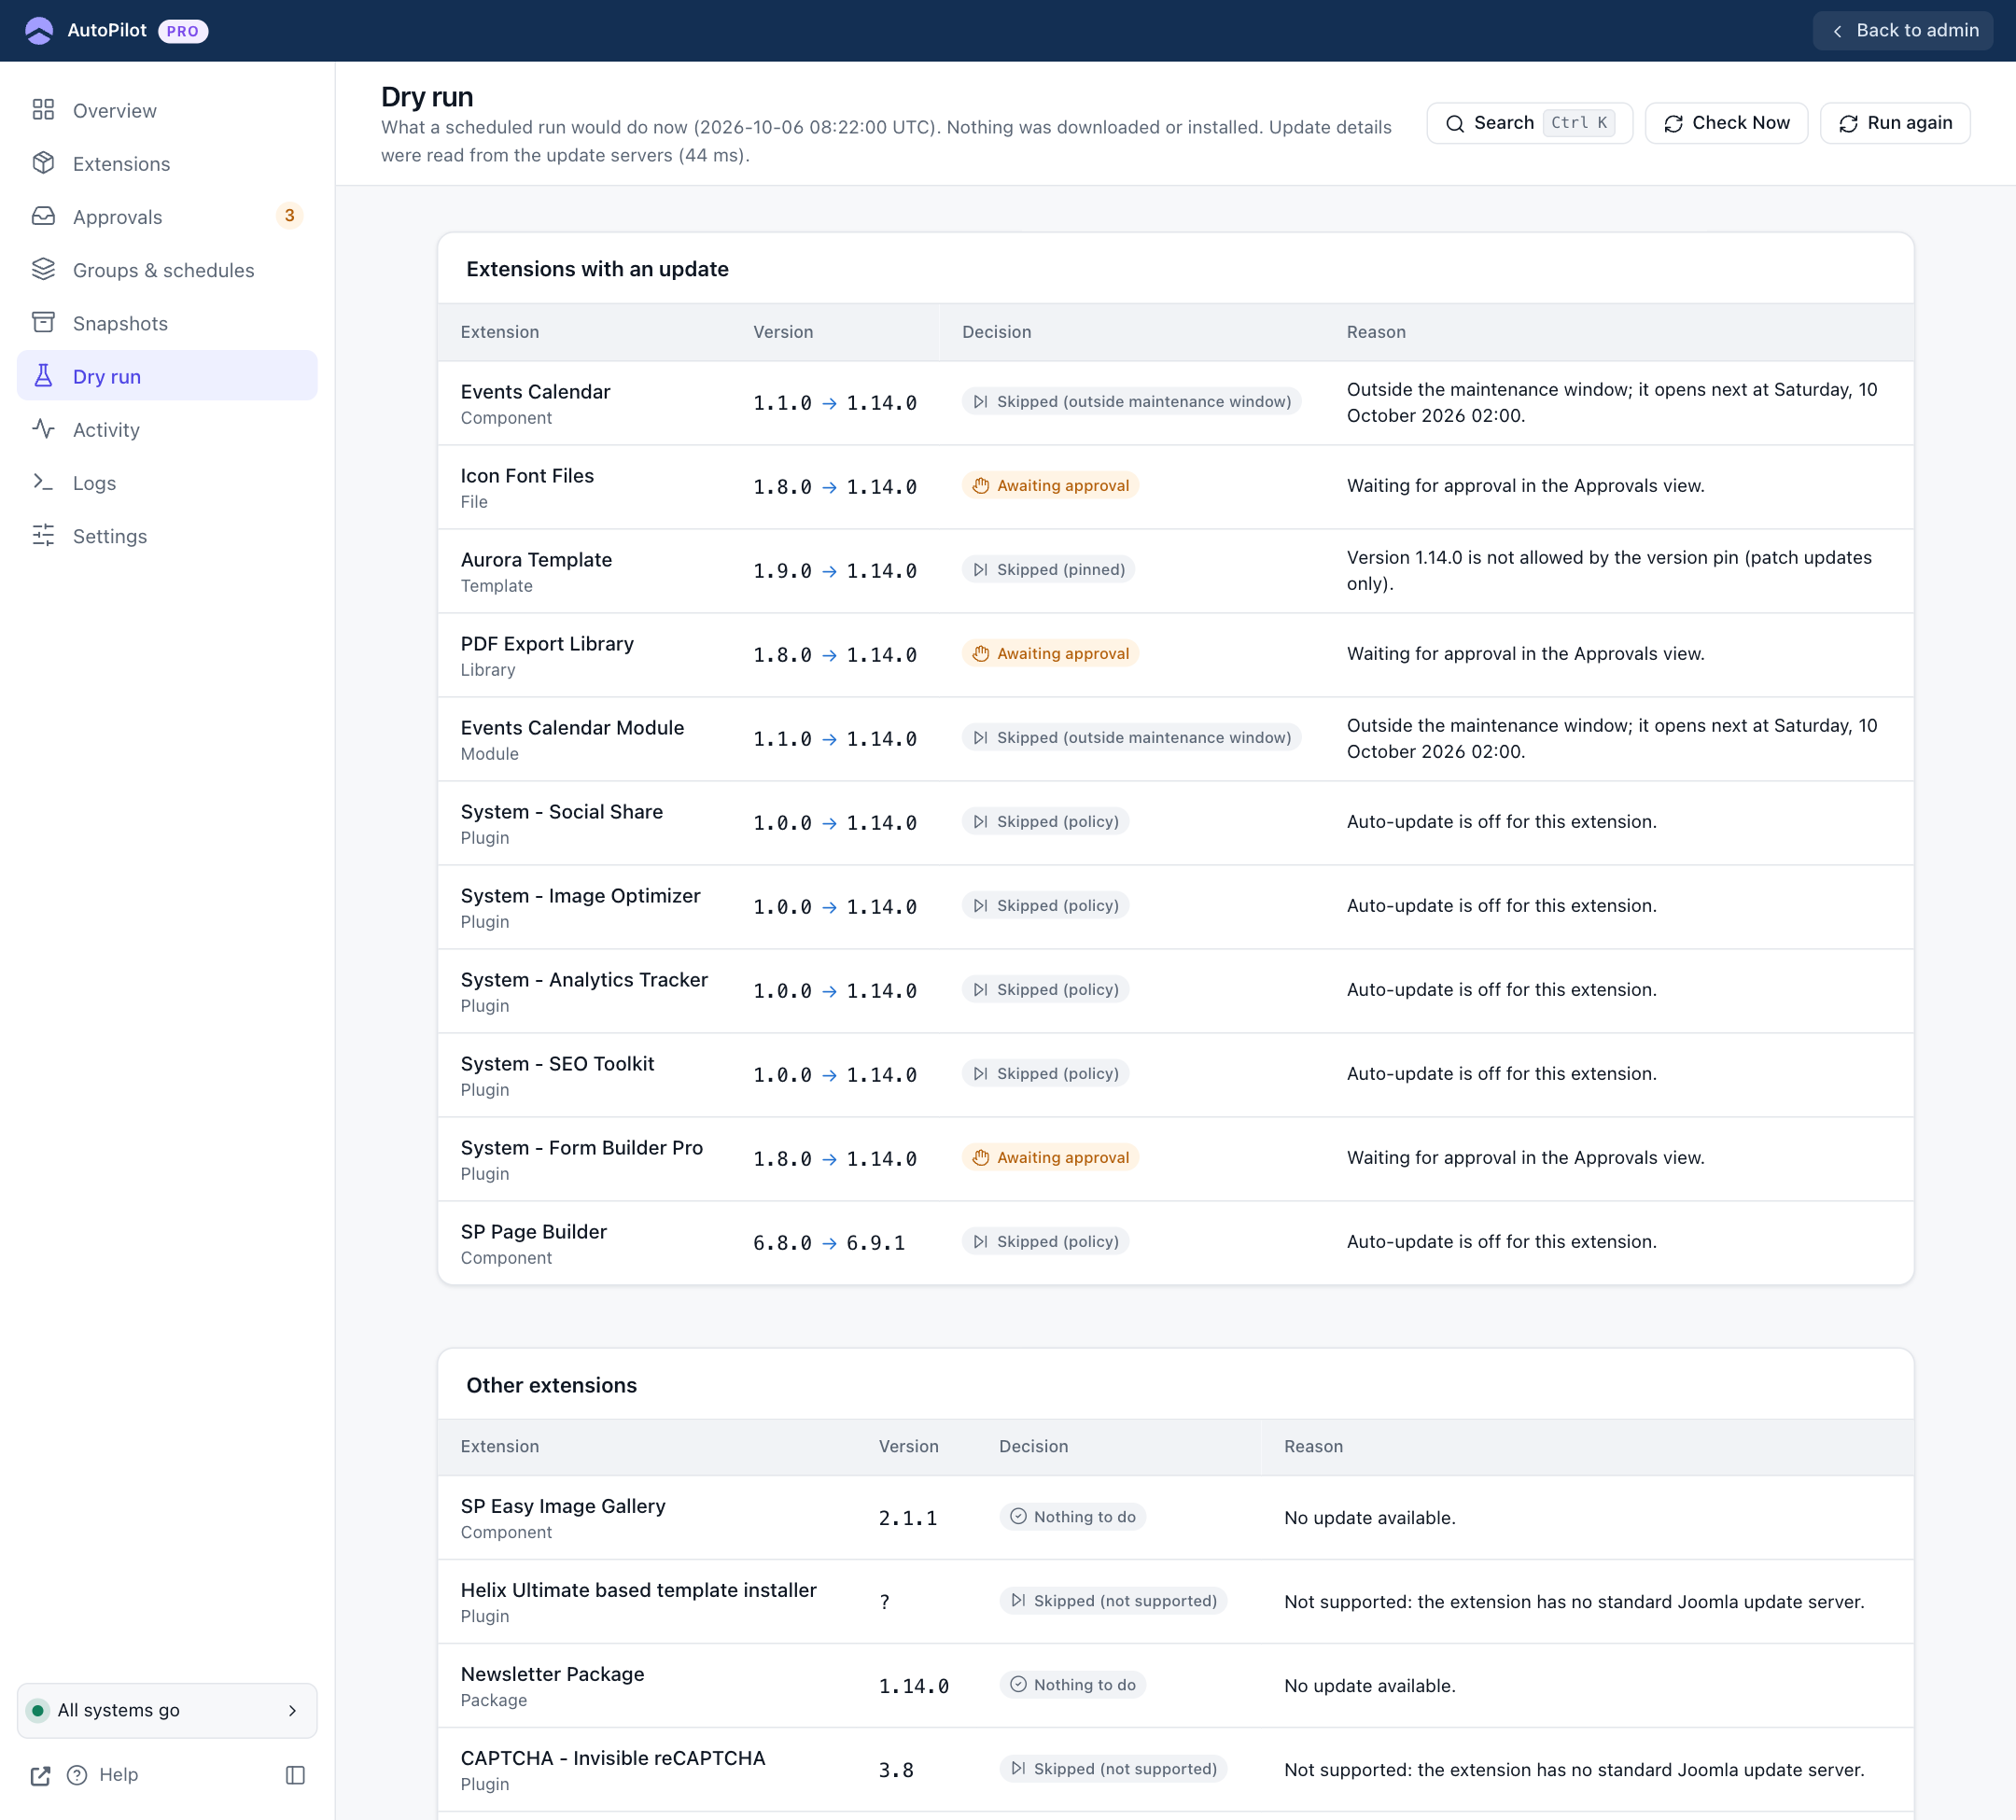Click Back to admin button

pos(1902,31)
